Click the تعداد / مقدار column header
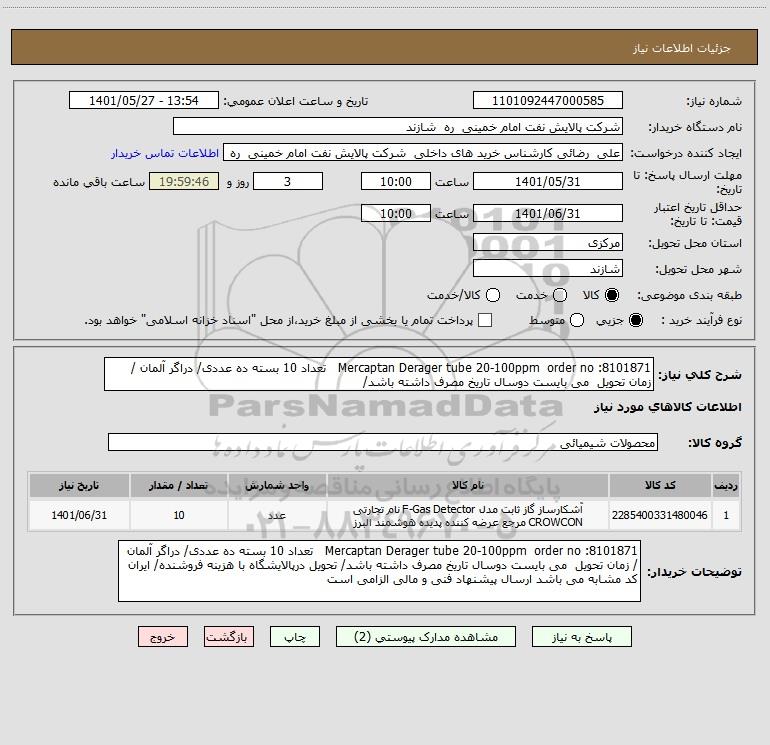The height and width of the screenshot is (745, 770). point(179,485)
